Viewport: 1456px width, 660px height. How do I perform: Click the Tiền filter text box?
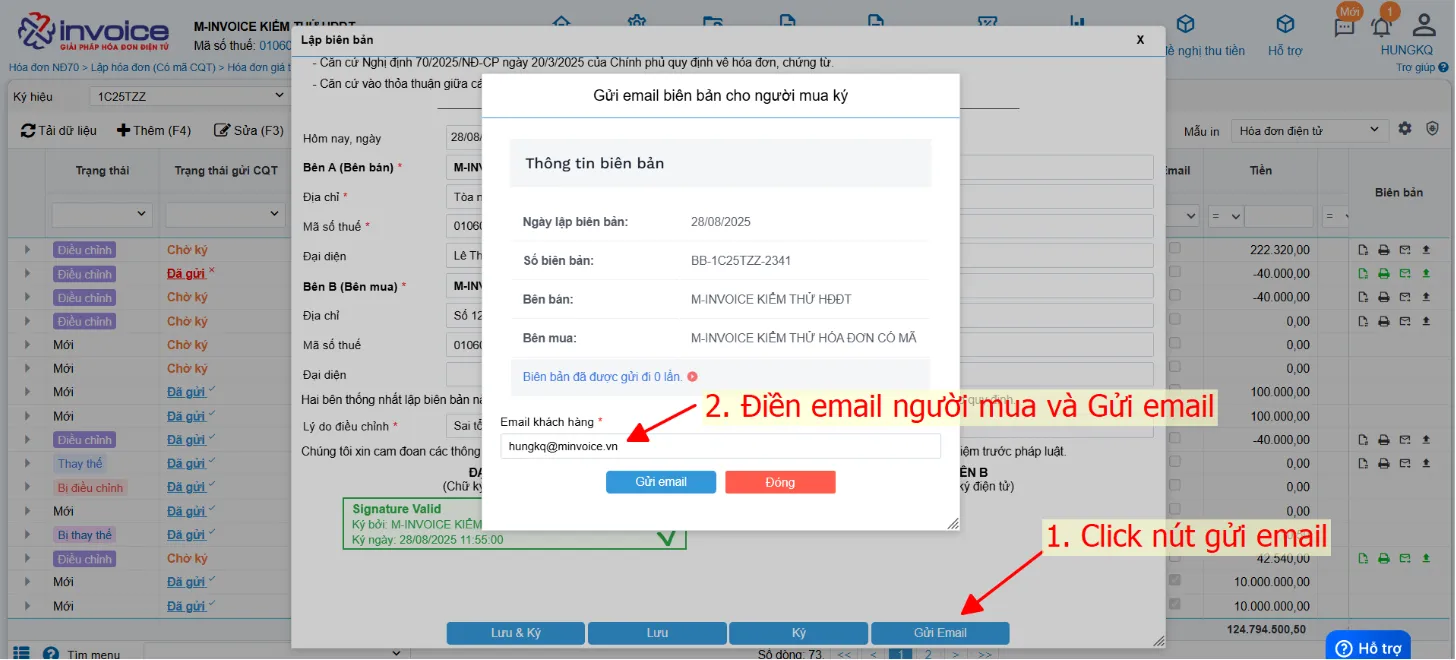point(1279,216)
